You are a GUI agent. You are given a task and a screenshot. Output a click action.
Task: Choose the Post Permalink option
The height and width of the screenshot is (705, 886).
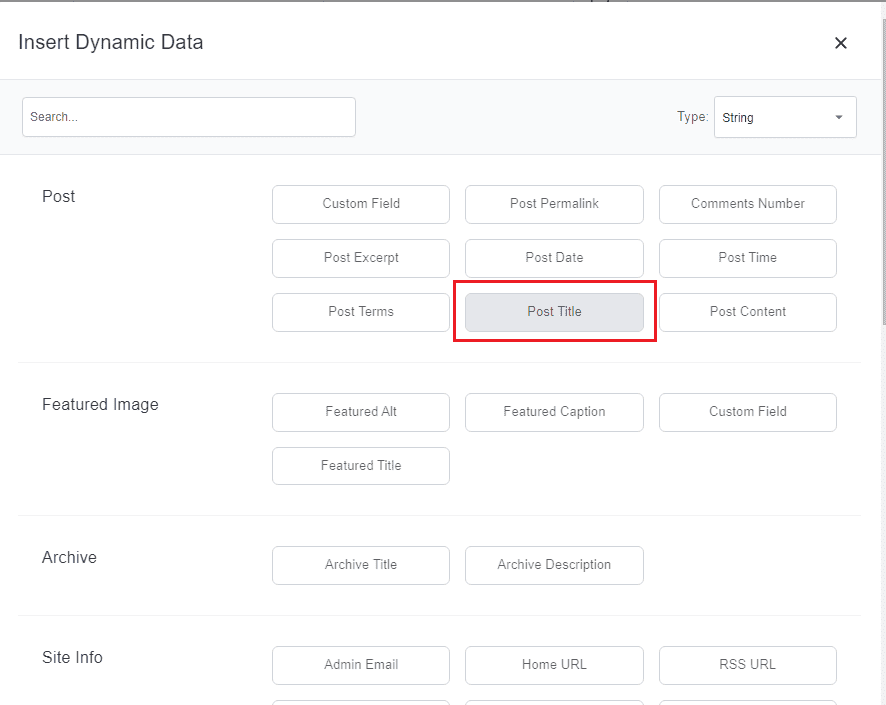coord(554,204)
